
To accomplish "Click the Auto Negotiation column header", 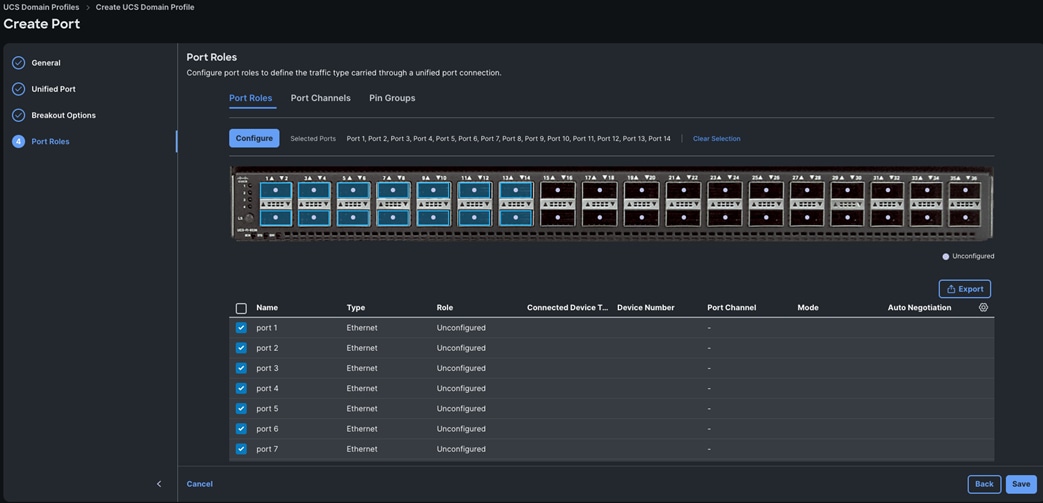I will pos(919,307).
